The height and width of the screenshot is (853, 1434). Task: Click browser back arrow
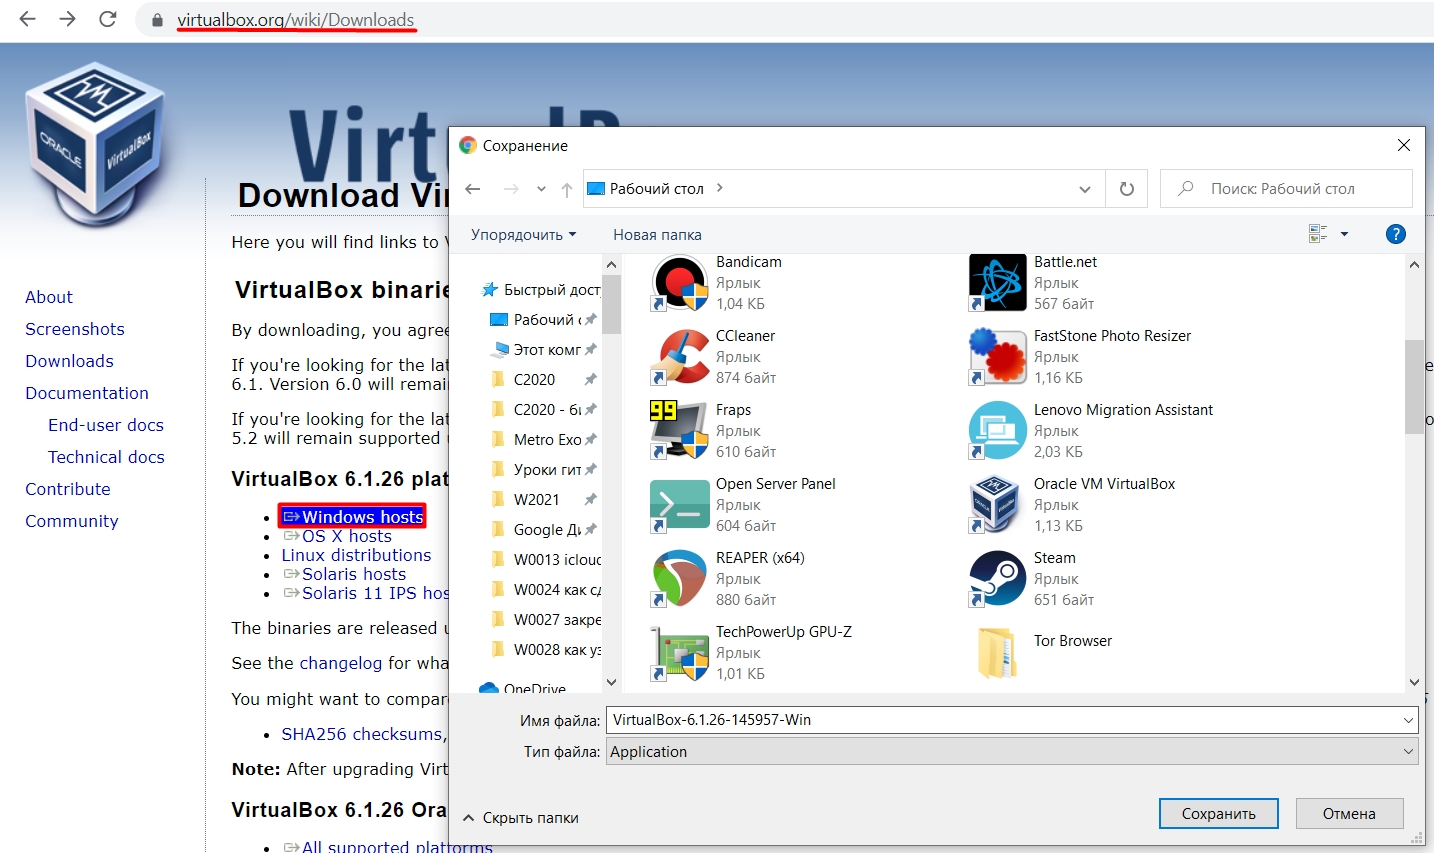(x=27, y=19)
